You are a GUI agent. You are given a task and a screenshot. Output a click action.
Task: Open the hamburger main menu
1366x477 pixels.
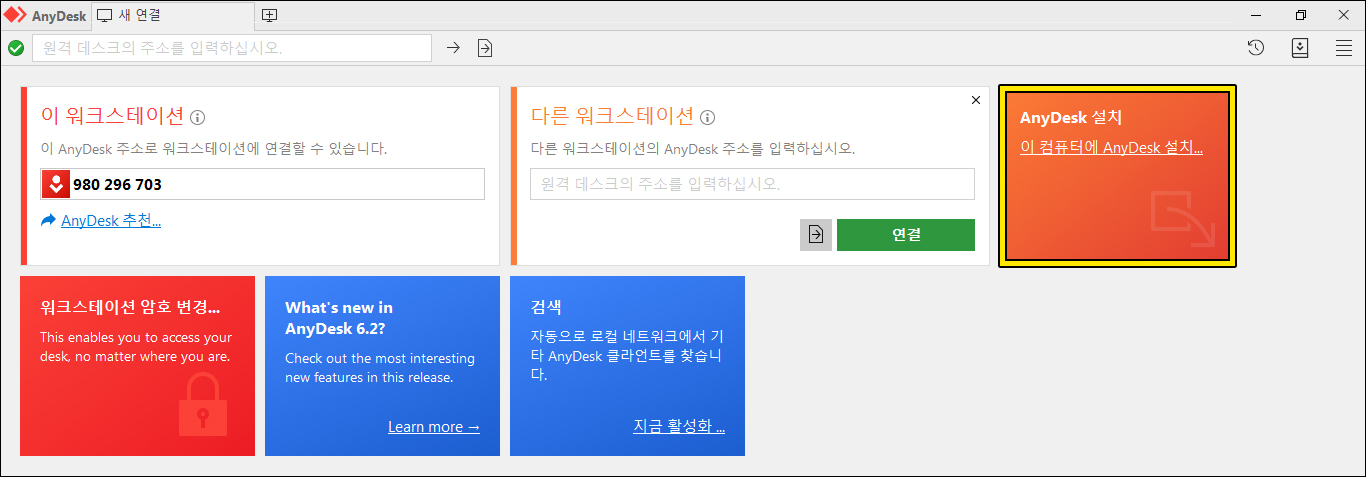coord(1344,48)
